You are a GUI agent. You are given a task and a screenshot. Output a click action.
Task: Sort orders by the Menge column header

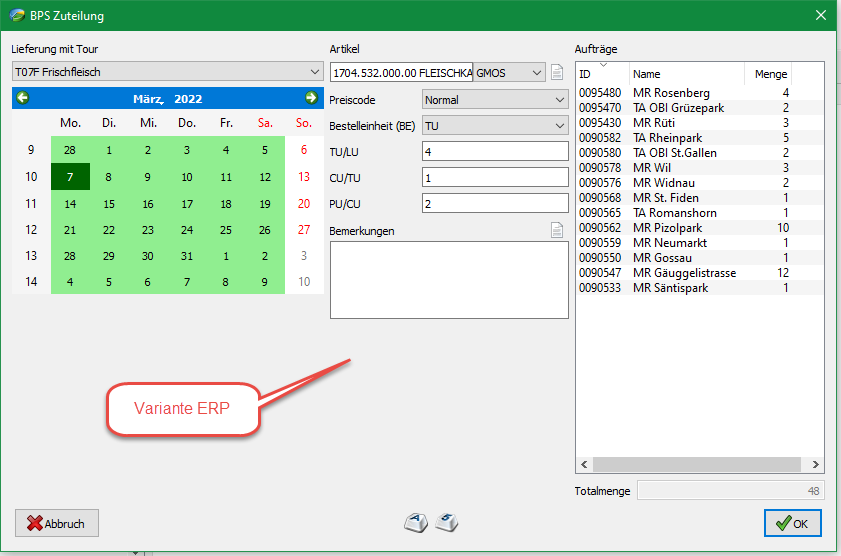coord(770,74)
